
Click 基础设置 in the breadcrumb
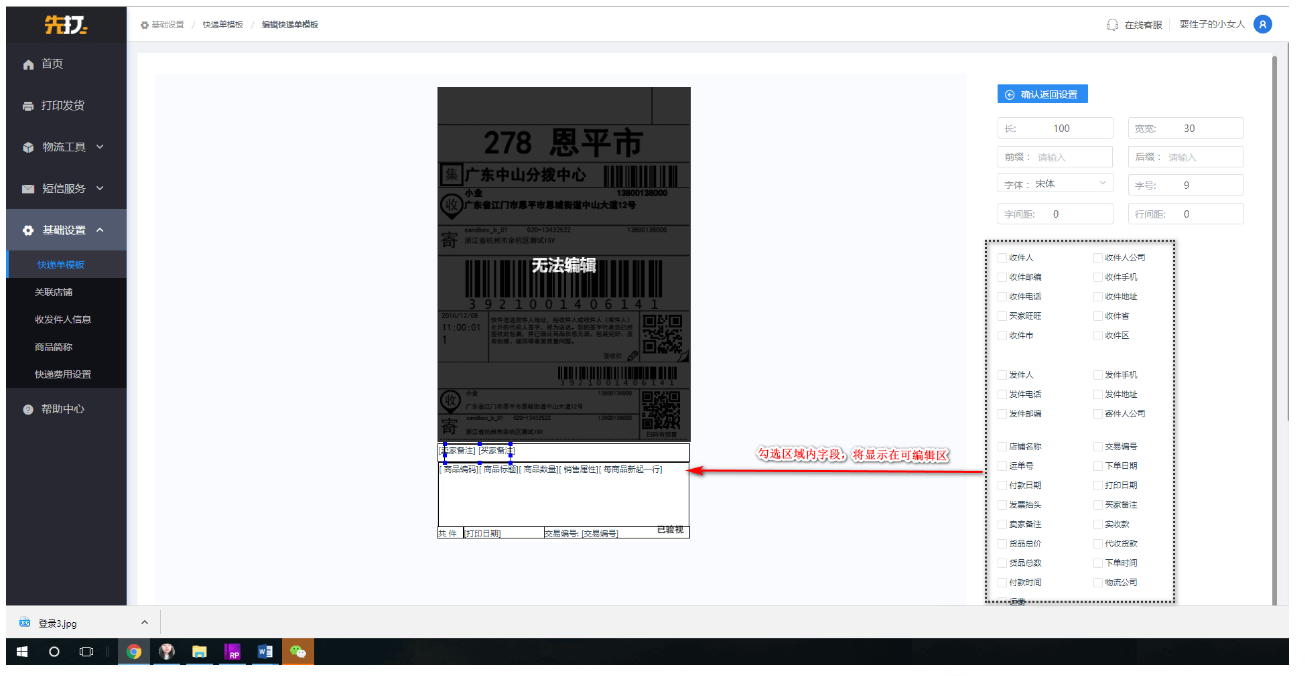click(x=168, y=24)
